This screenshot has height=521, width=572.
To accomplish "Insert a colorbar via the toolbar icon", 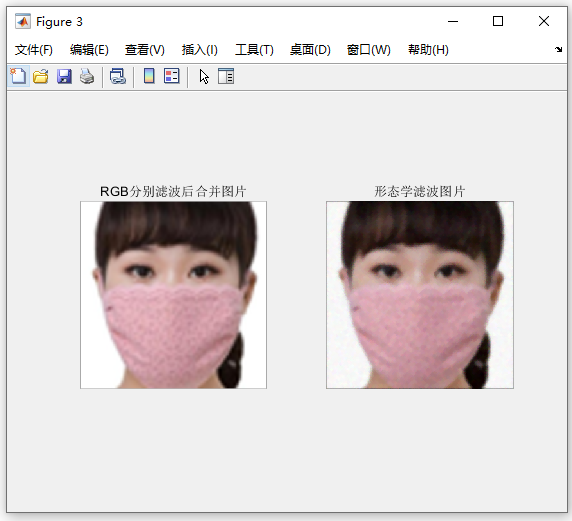I will 149,76.
